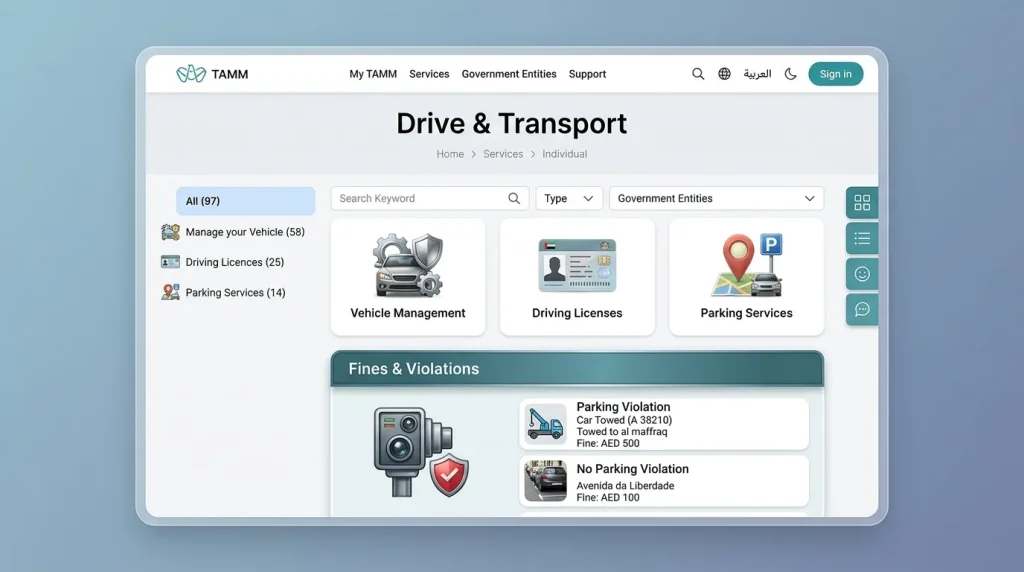Click Fines & Violations header
The image size is (1024, 572).
[x=577, y=369]
